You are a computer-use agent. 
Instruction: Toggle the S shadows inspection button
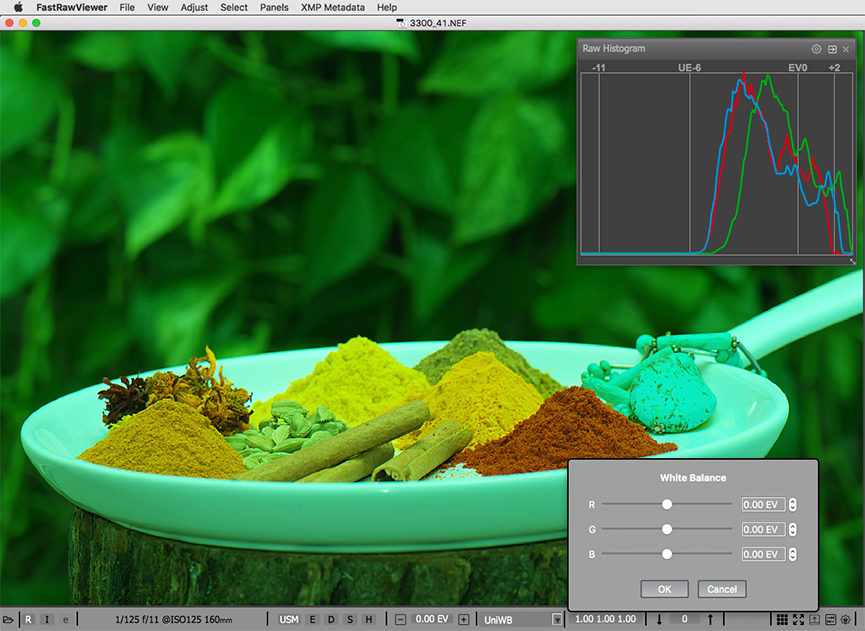350,620
